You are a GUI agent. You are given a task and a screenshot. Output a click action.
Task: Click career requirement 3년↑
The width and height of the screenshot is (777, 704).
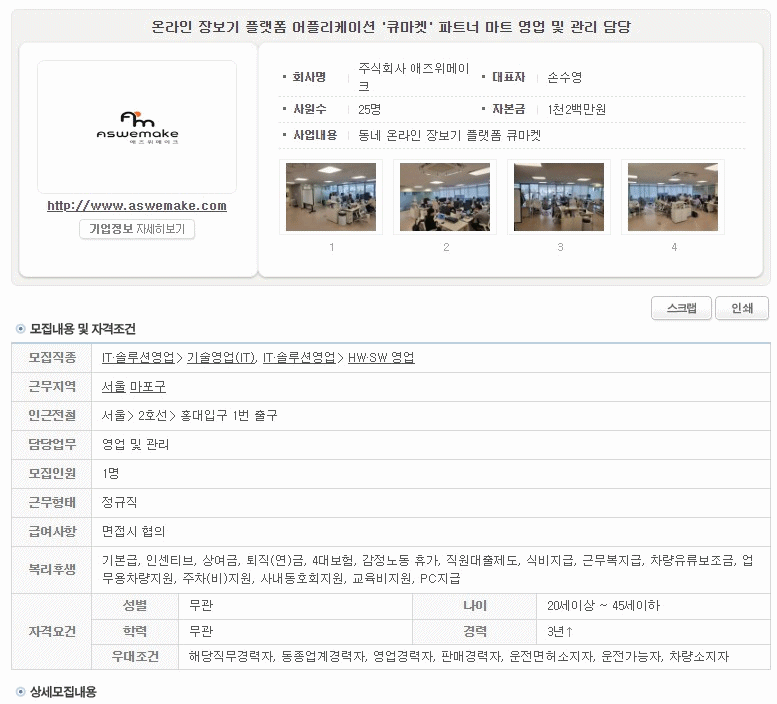560,631
